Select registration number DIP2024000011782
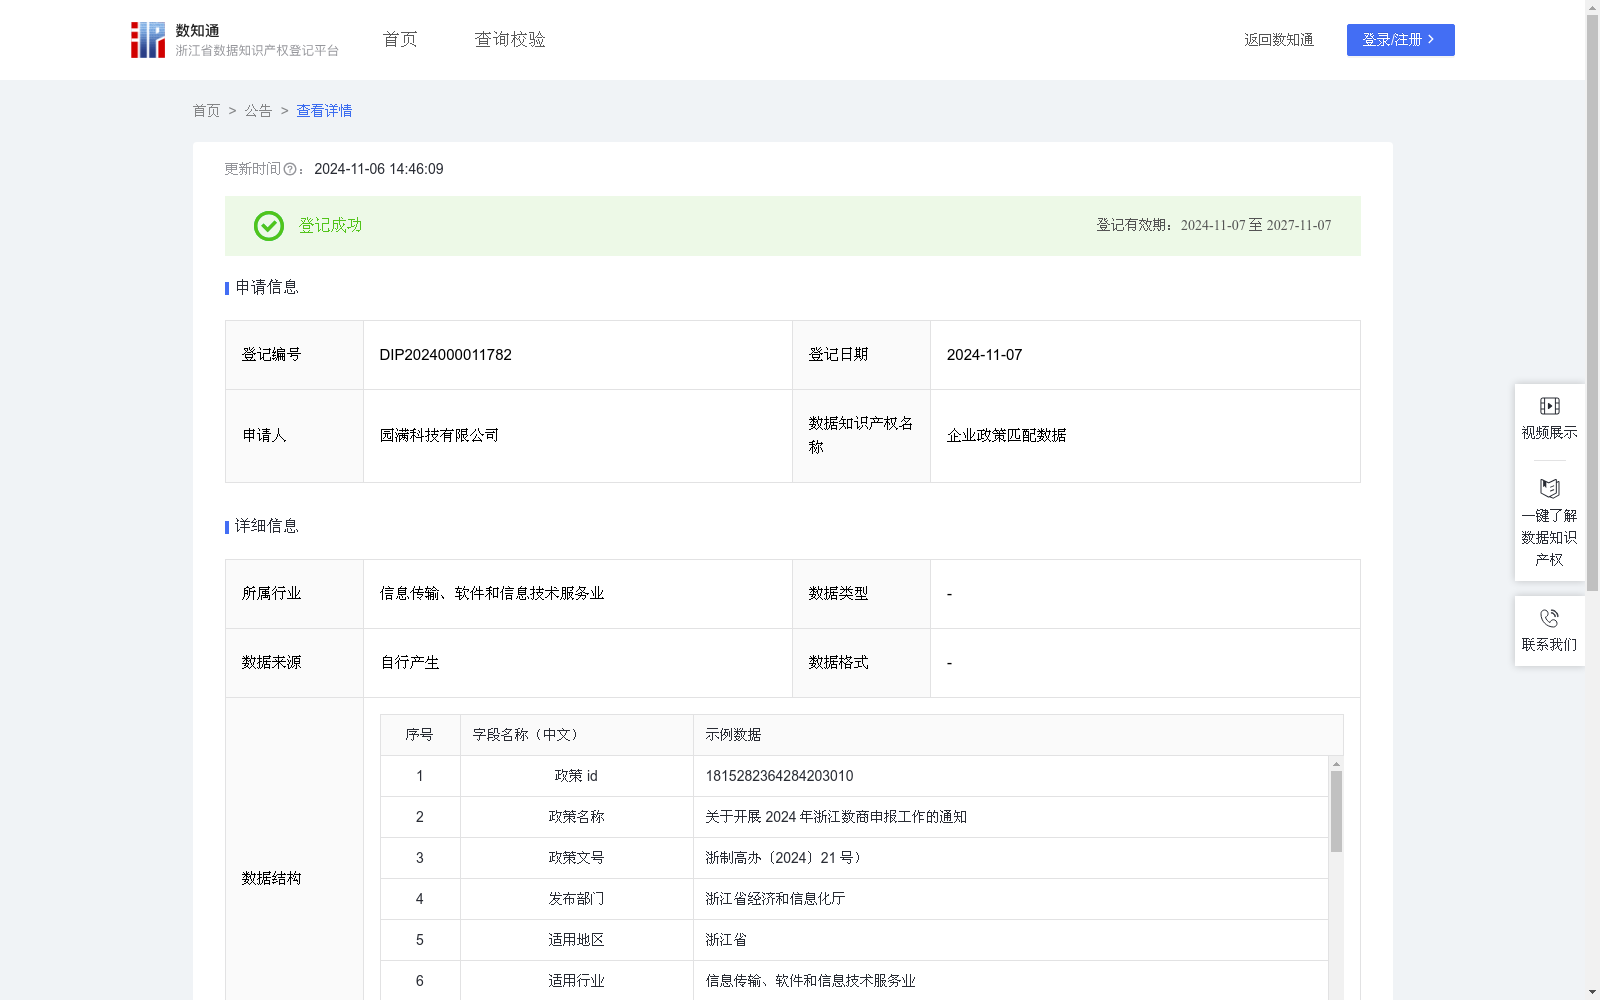Screen dimensions: 1600x1000 point(445,355)
